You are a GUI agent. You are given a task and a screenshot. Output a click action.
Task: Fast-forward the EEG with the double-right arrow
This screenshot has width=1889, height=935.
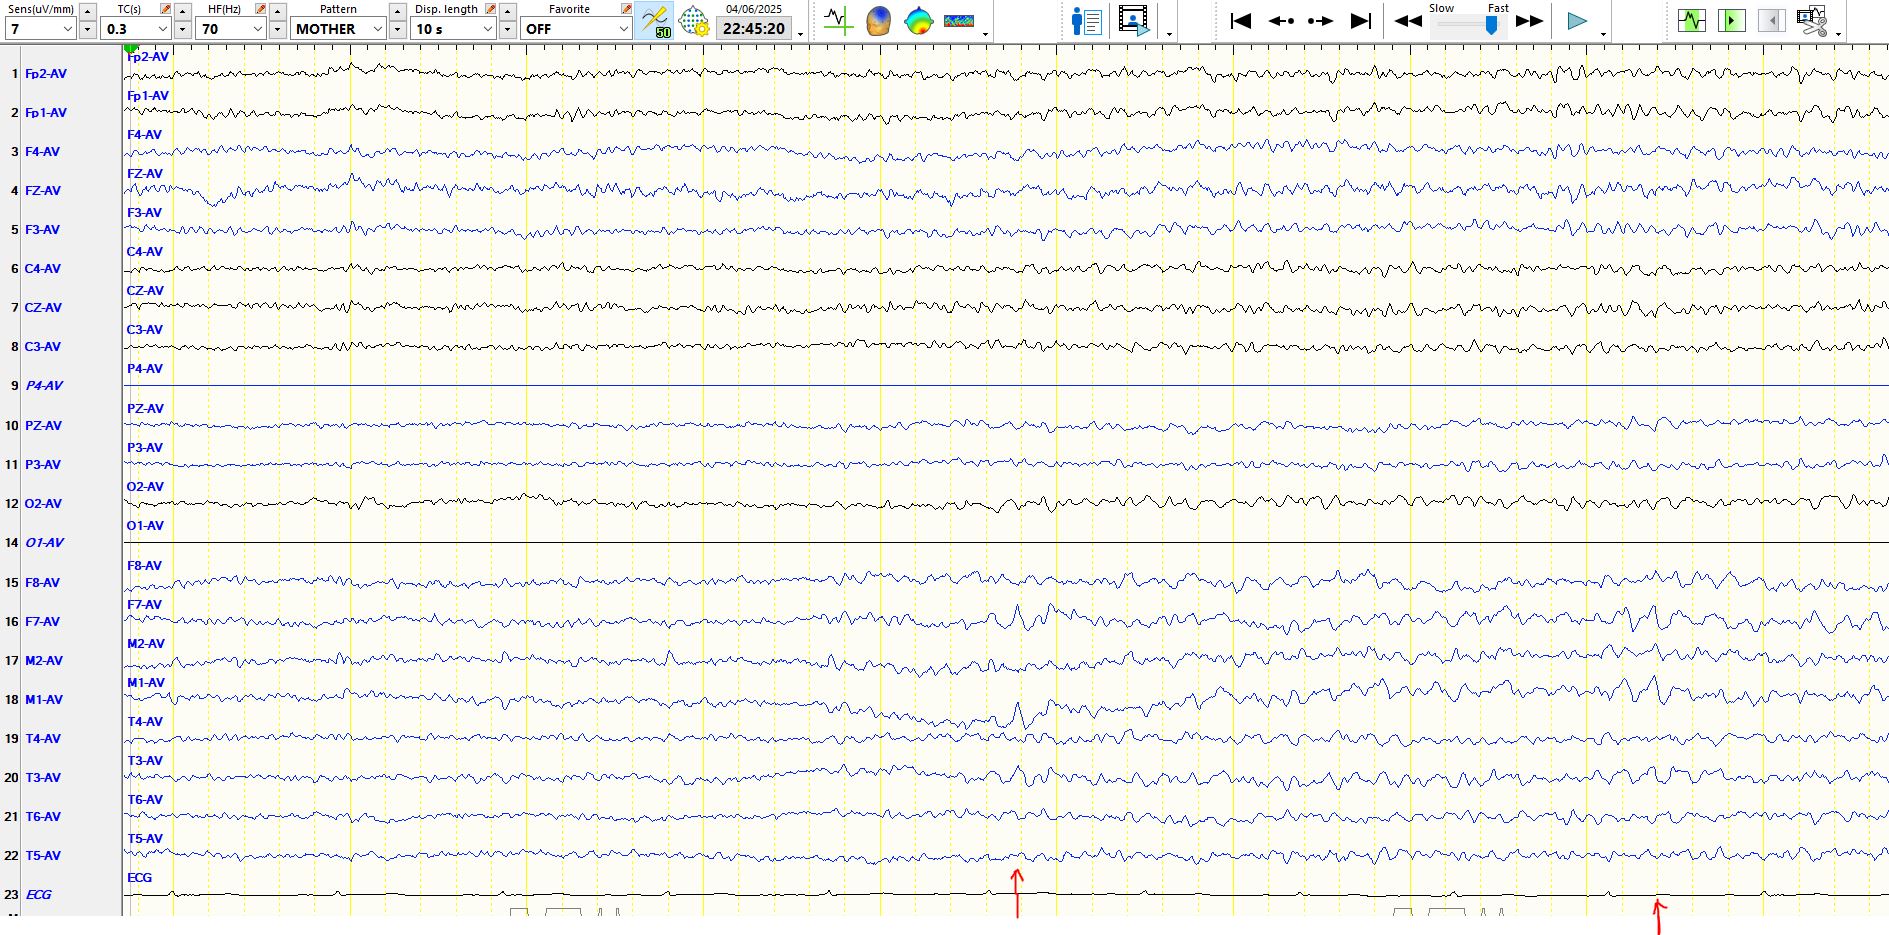pos(1529,21)
